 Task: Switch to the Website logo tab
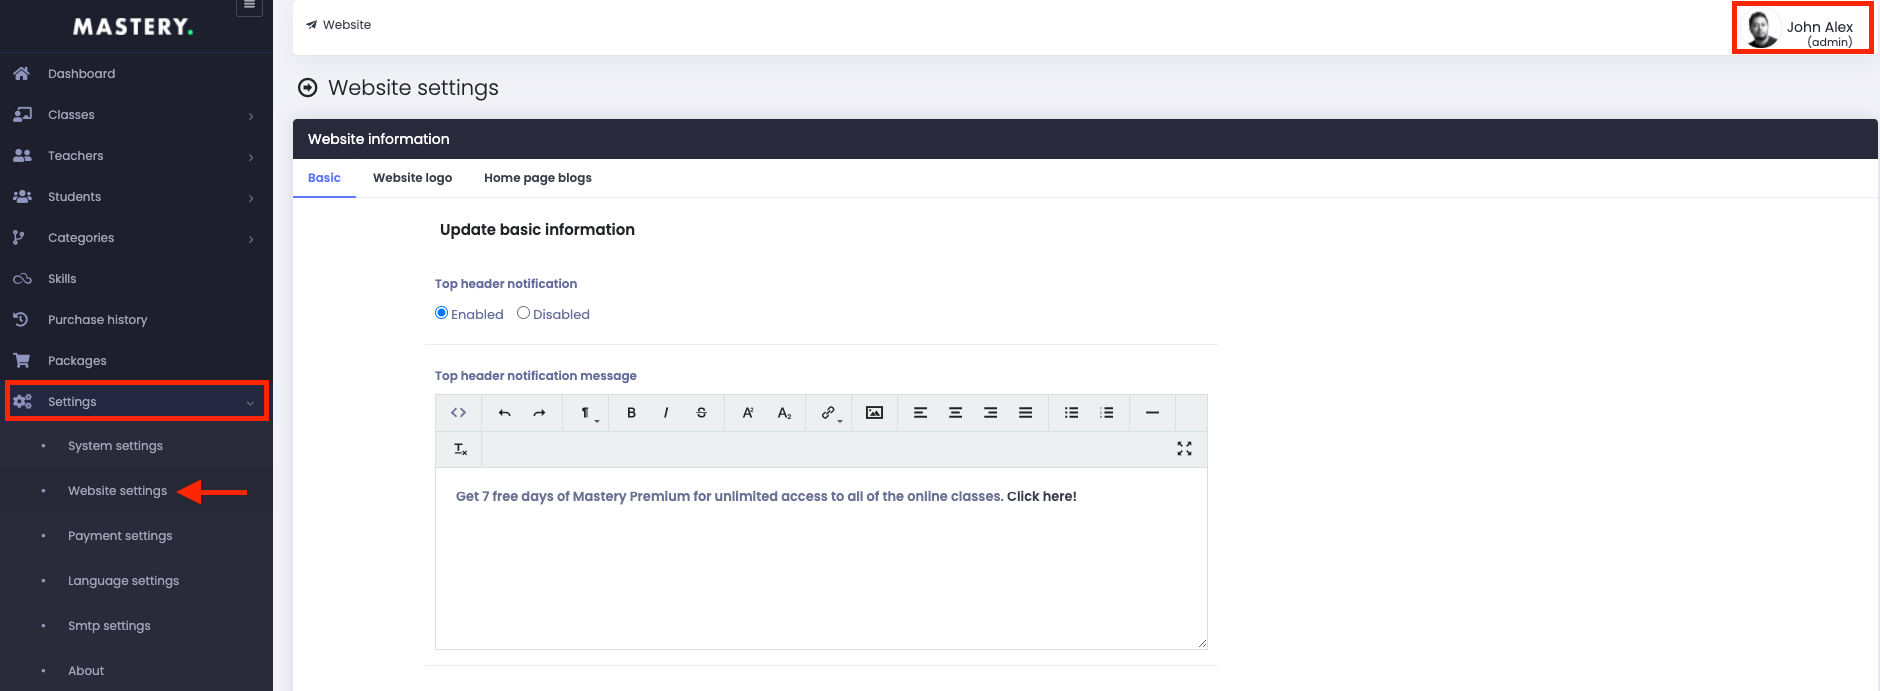412,178
